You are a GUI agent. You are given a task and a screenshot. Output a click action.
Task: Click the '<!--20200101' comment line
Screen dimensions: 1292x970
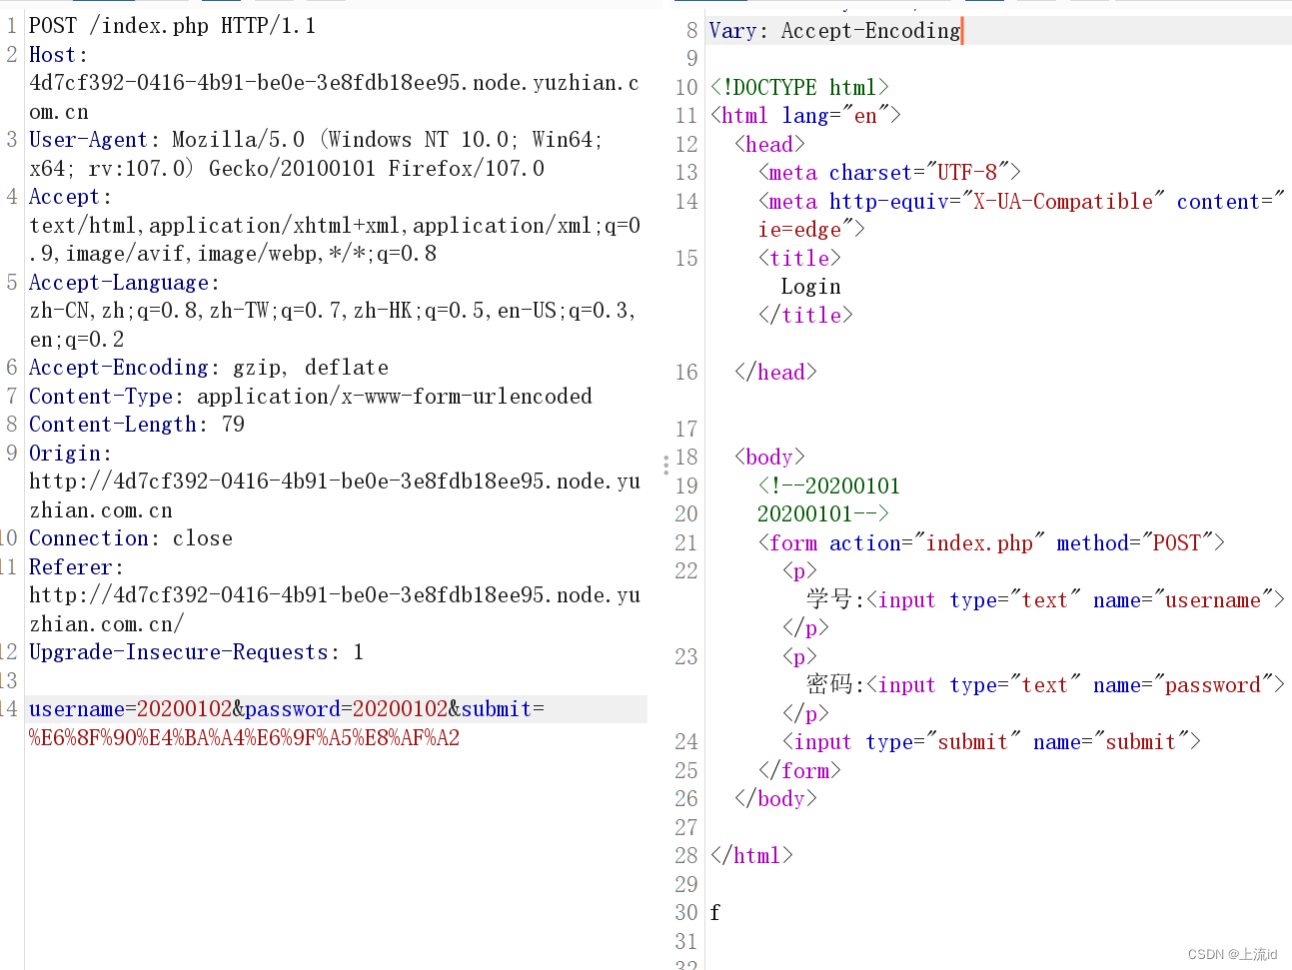pyautogui.click(x=829, y=486)
